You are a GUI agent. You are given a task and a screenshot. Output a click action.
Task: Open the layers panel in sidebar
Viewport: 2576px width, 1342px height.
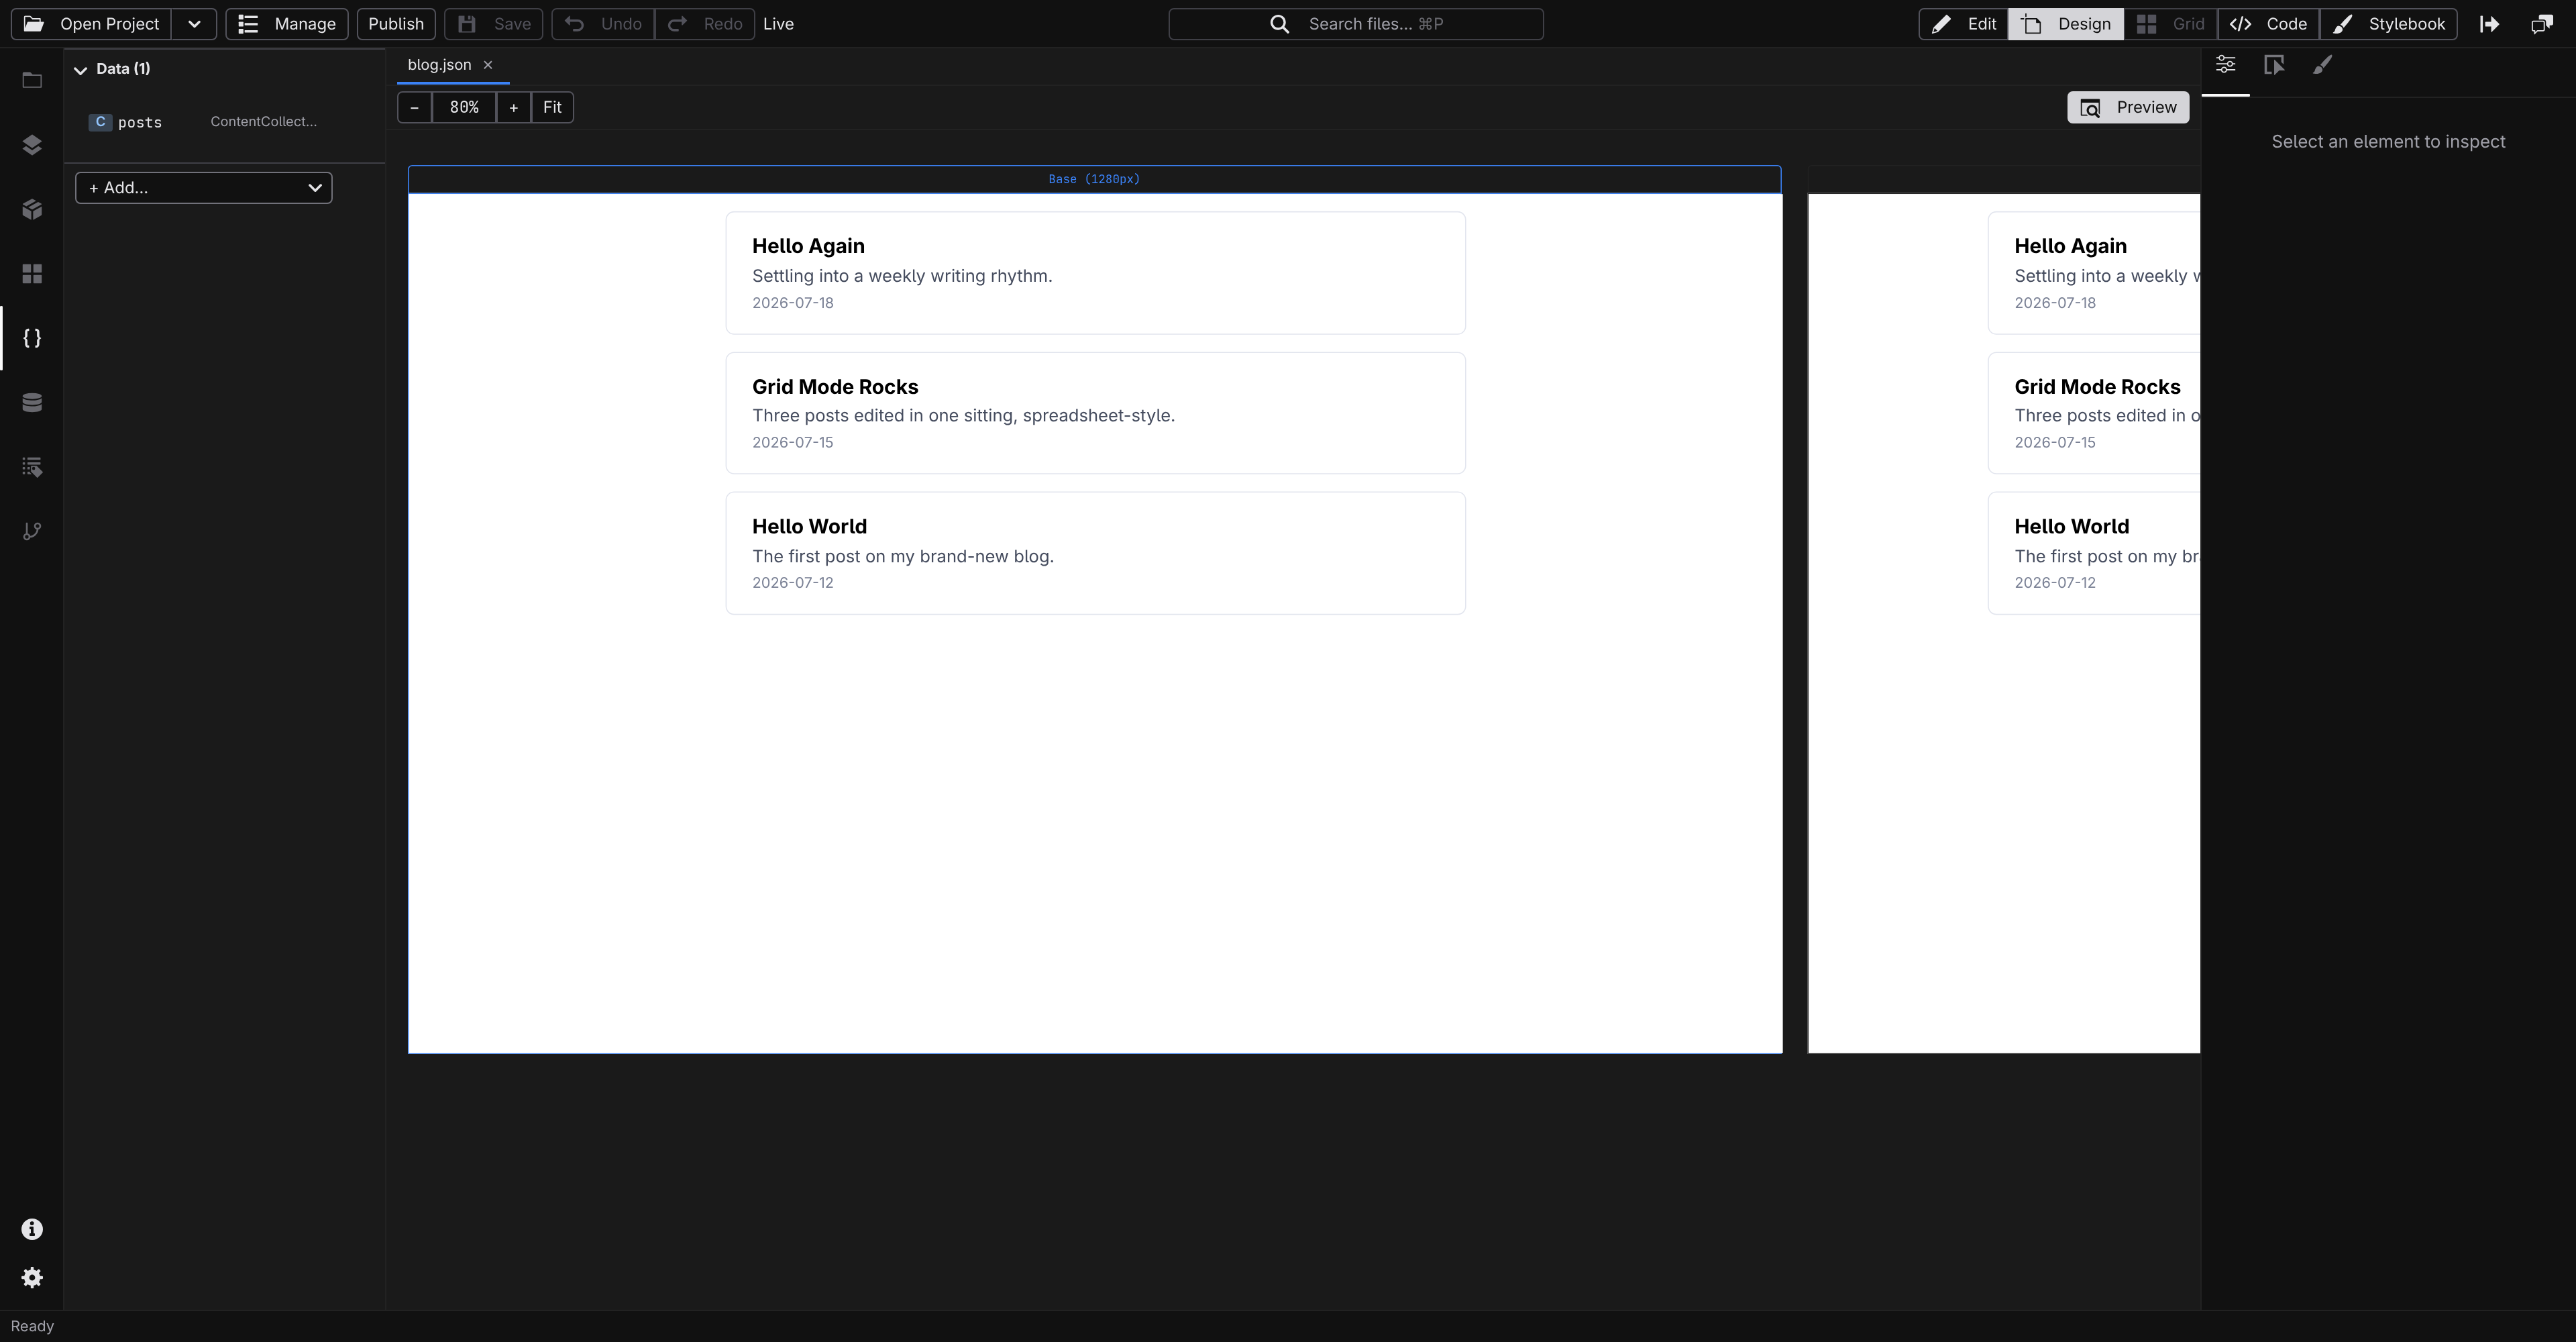[x=32, y=145]
